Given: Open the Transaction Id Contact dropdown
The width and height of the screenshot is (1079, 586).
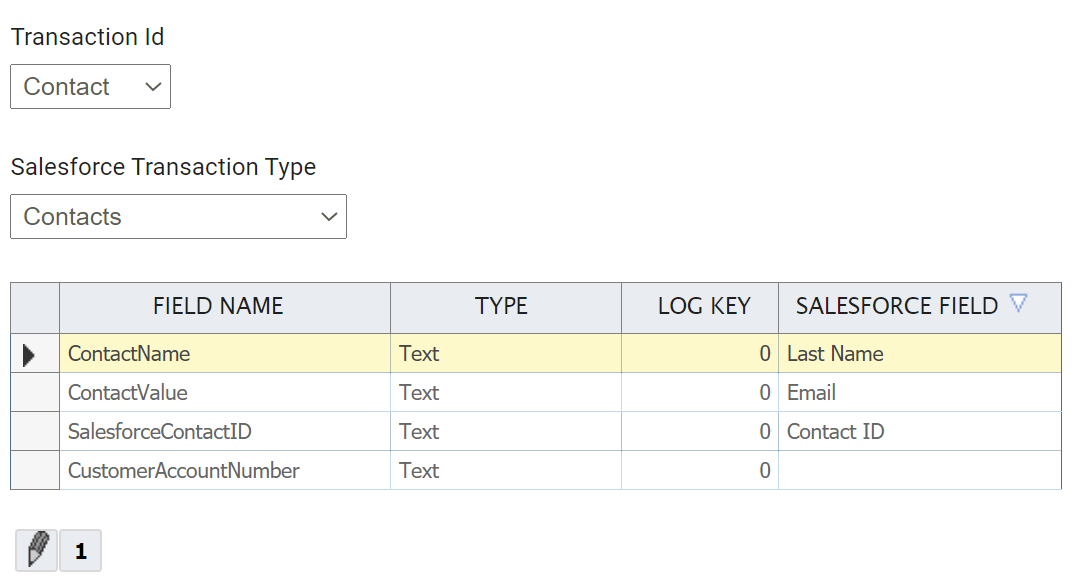Looking at the screenshot, I should 90,87.
